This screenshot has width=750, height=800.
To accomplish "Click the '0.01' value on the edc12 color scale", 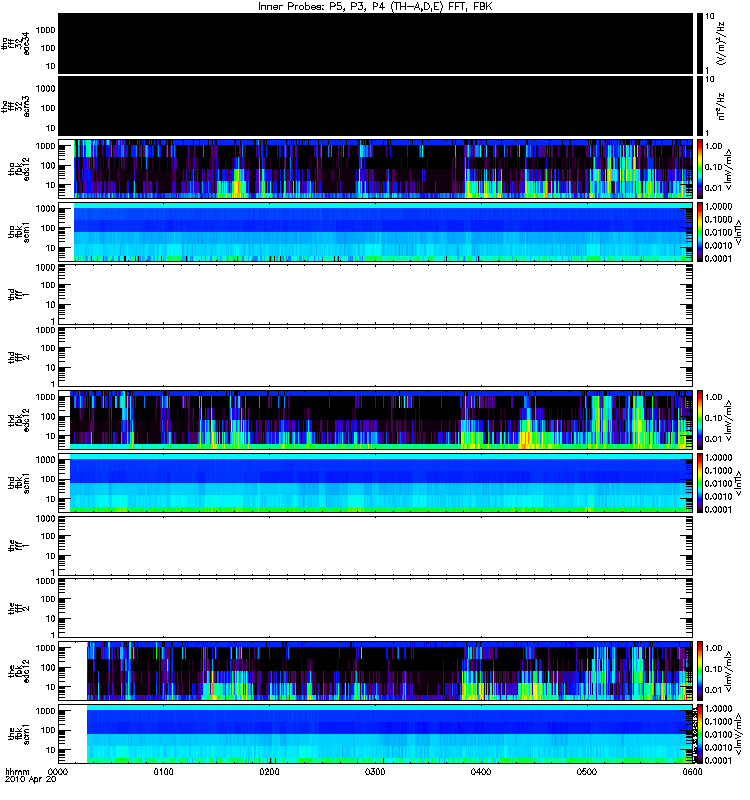I will [714, 690].
